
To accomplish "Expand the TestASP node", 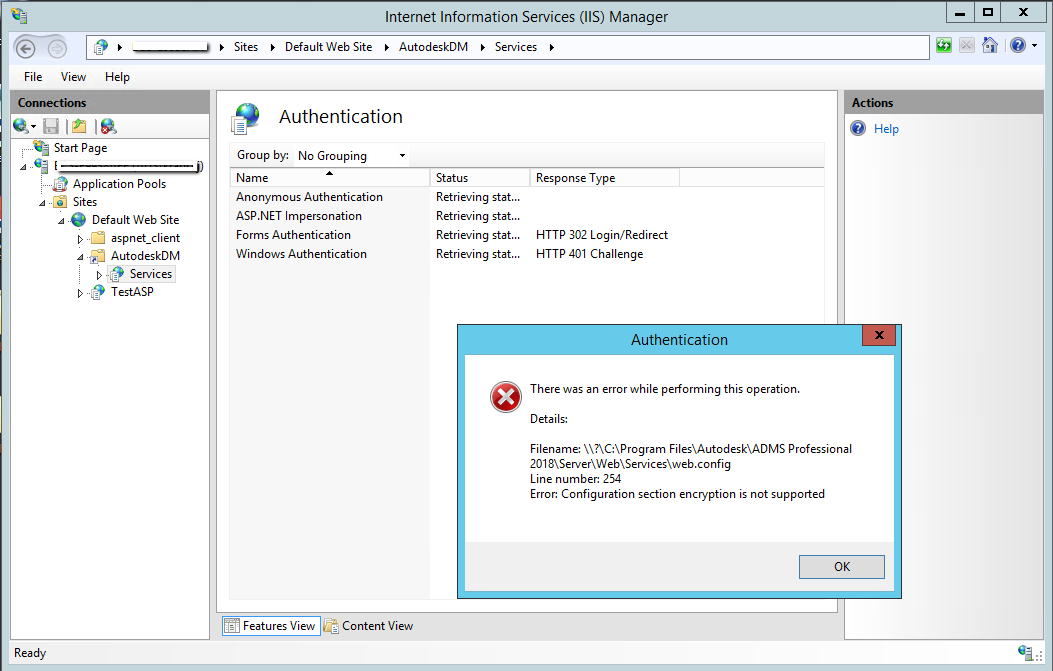I will (80, 293).
